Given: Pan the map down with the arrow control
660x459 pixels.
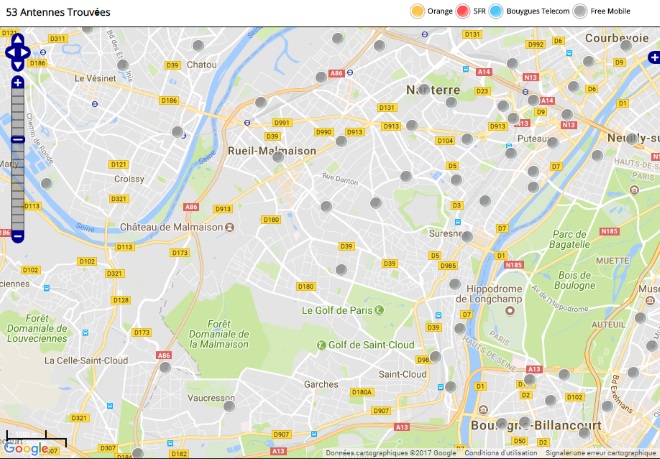Looking at the screenshot, I should [x=18, y=65].
